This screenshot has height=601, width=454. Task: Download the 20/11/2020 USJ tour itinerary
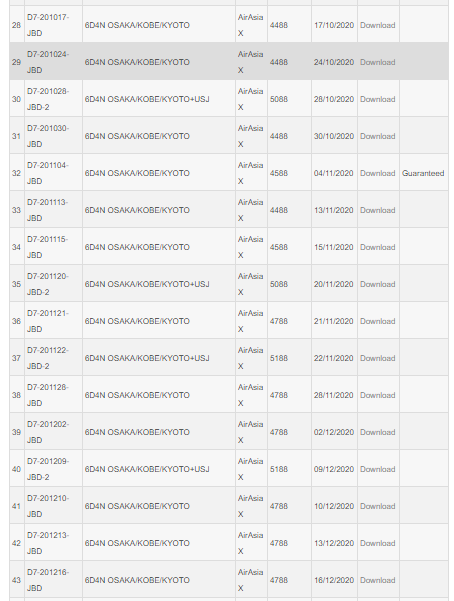pyautogui.click(x=377, y=284)
